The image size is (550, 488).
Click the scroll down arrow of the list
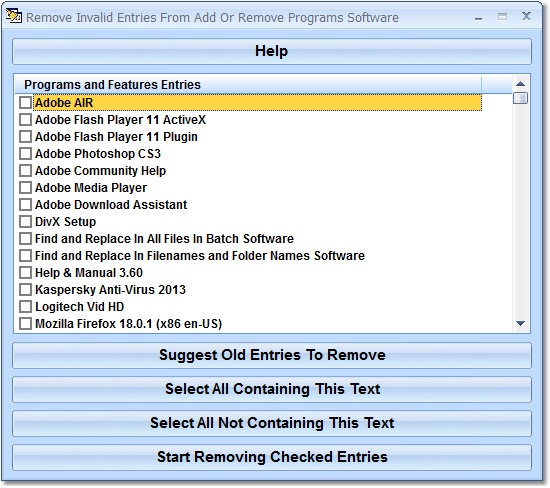coord(521,323)
